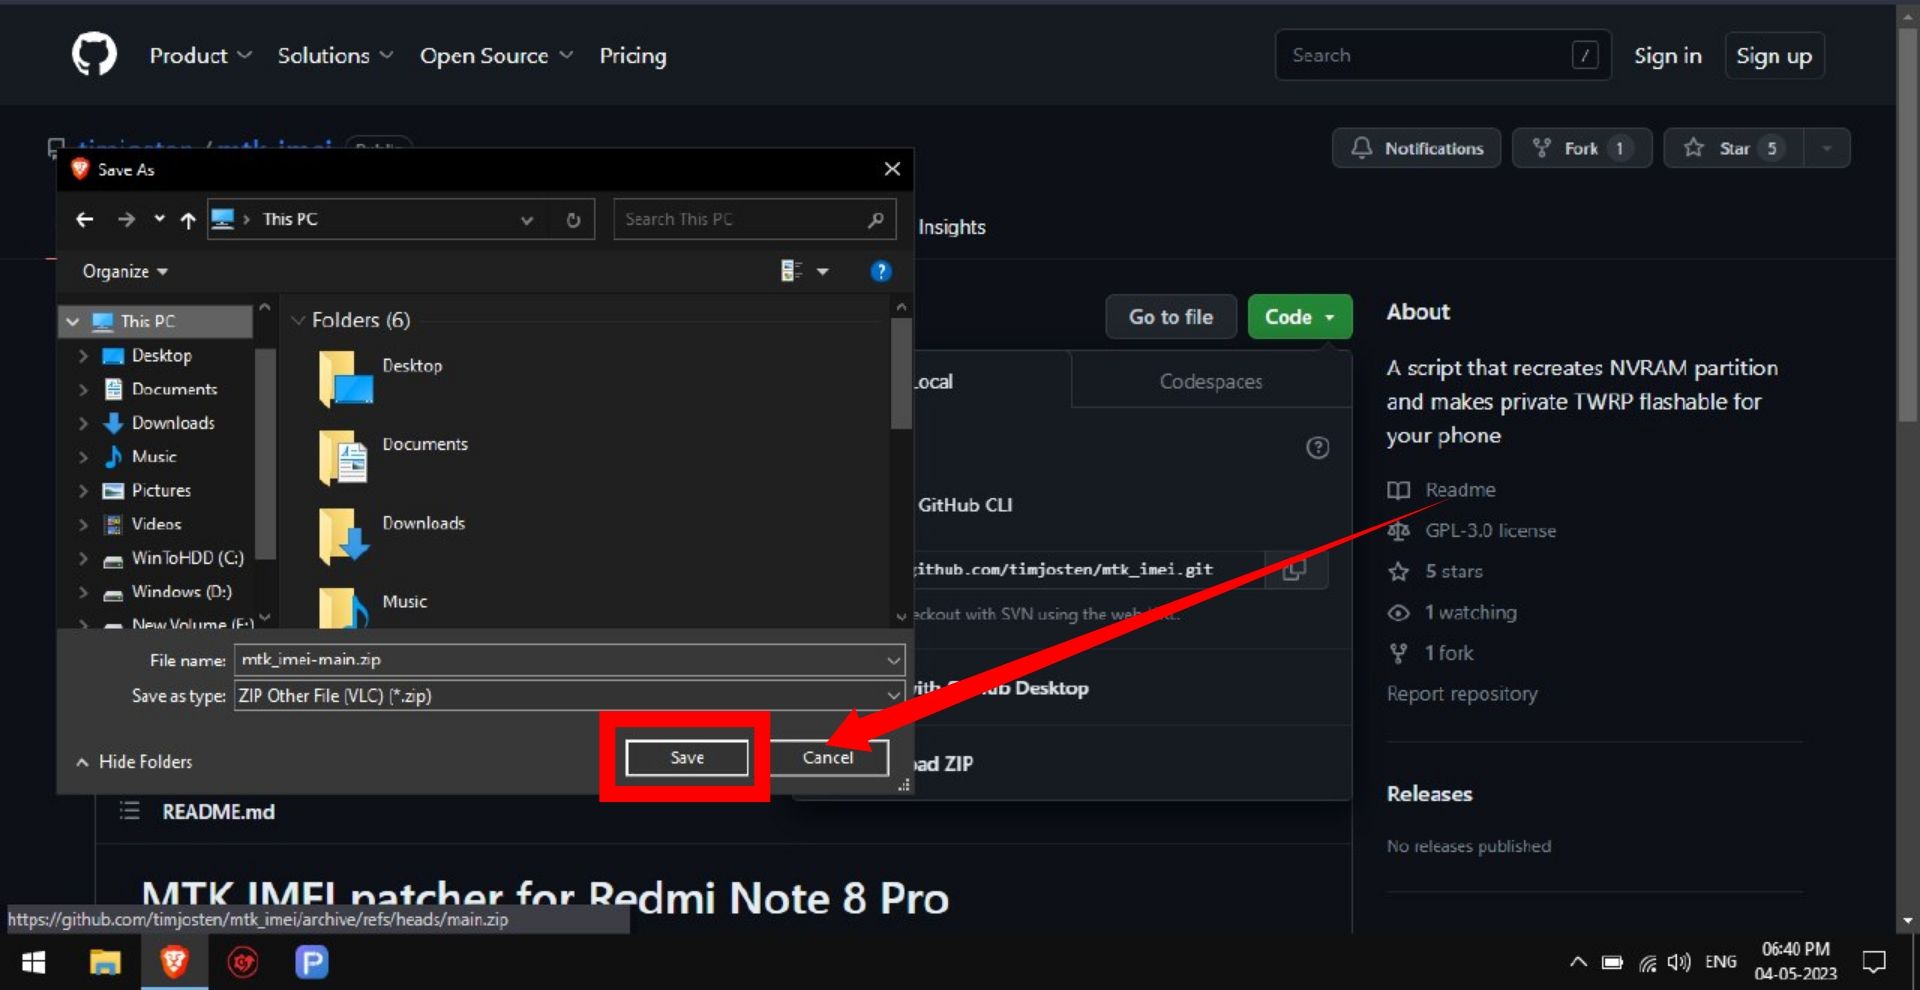The width and height of the screenshot is (1920, 990).
Task: Click Hide Folders toggle
Action: pos(135,762)
